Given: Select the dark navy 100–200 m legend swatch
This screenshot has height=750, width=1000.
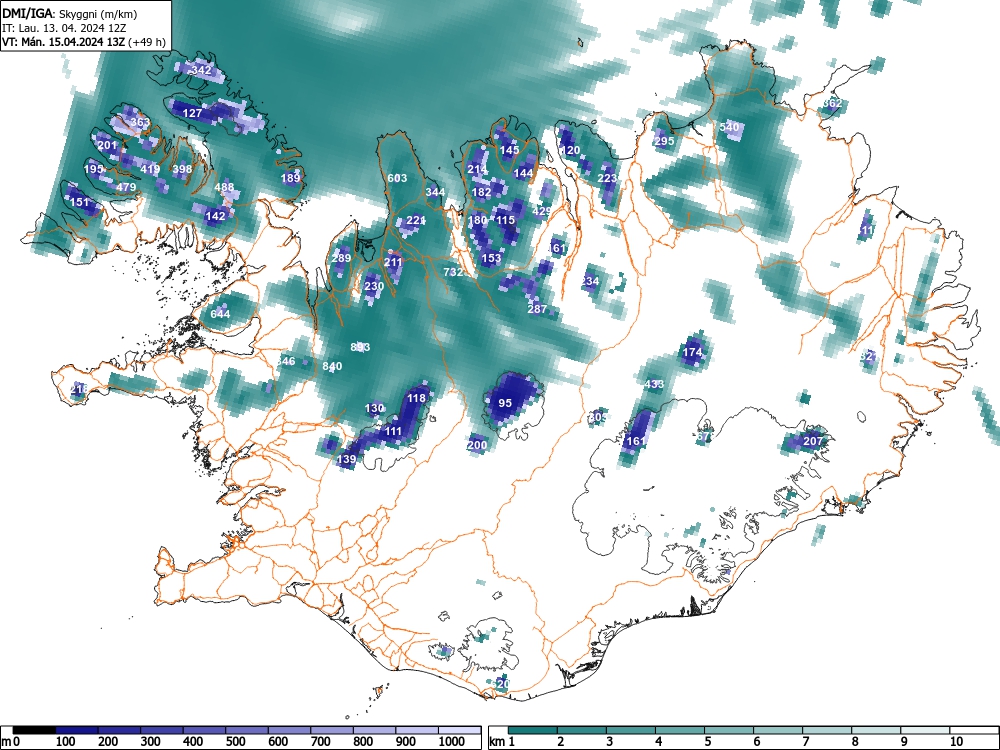Looking at the screenshot, I should click(77, 730).
